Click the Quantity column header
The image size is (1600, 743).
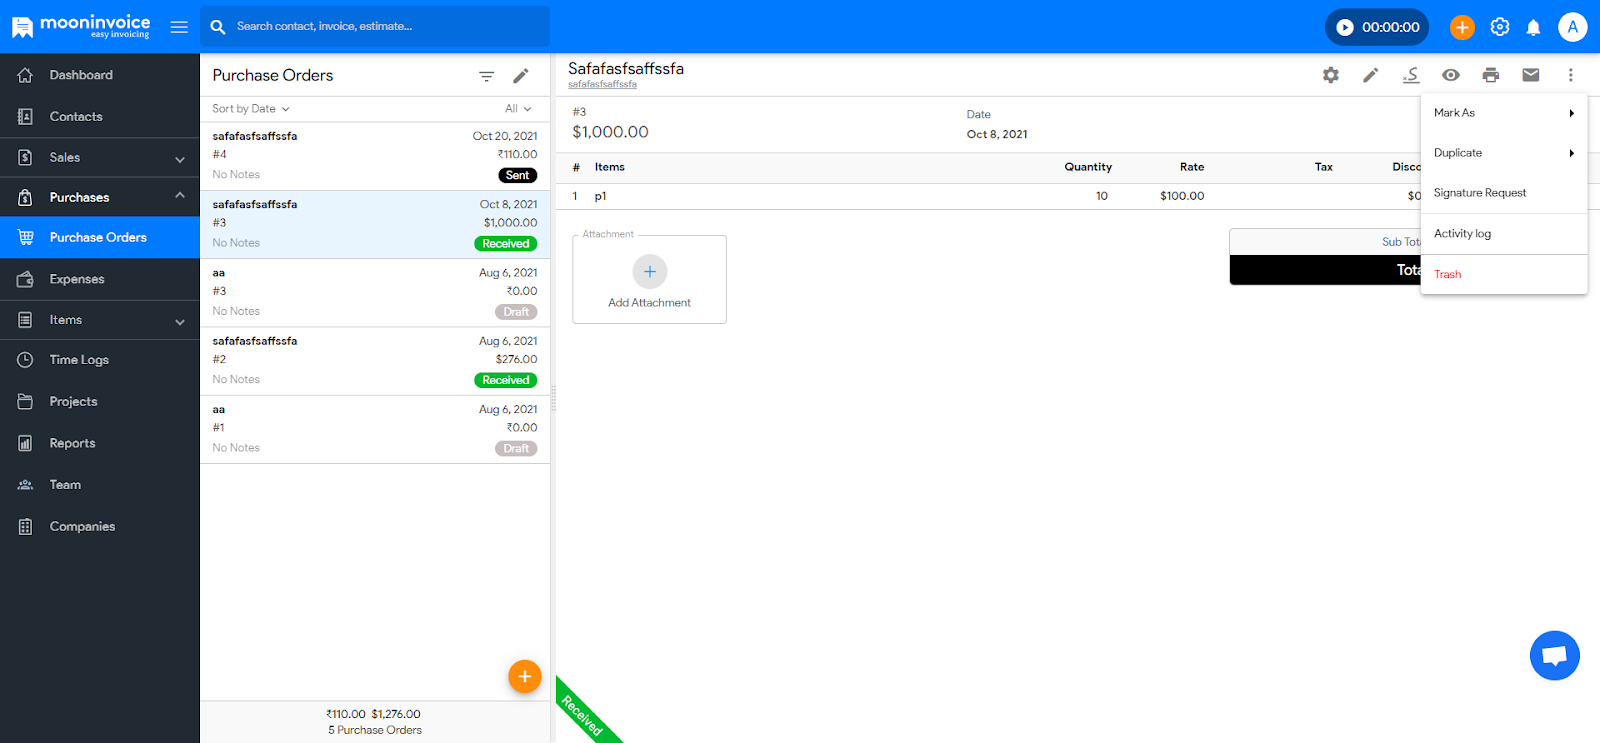coord(1088,167)
